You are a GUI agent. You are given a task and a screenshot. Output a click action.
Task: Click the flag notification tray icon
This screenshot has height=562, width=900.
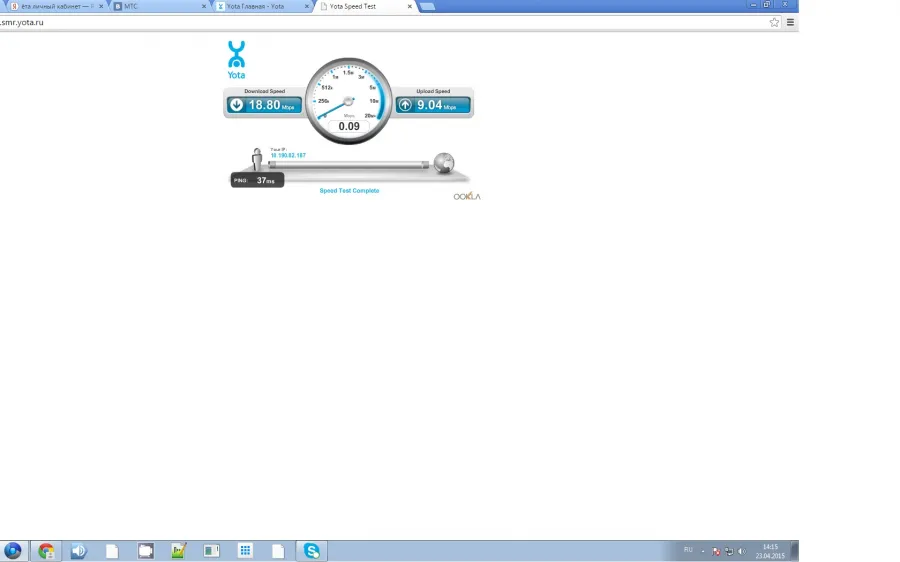coord(716,552)
